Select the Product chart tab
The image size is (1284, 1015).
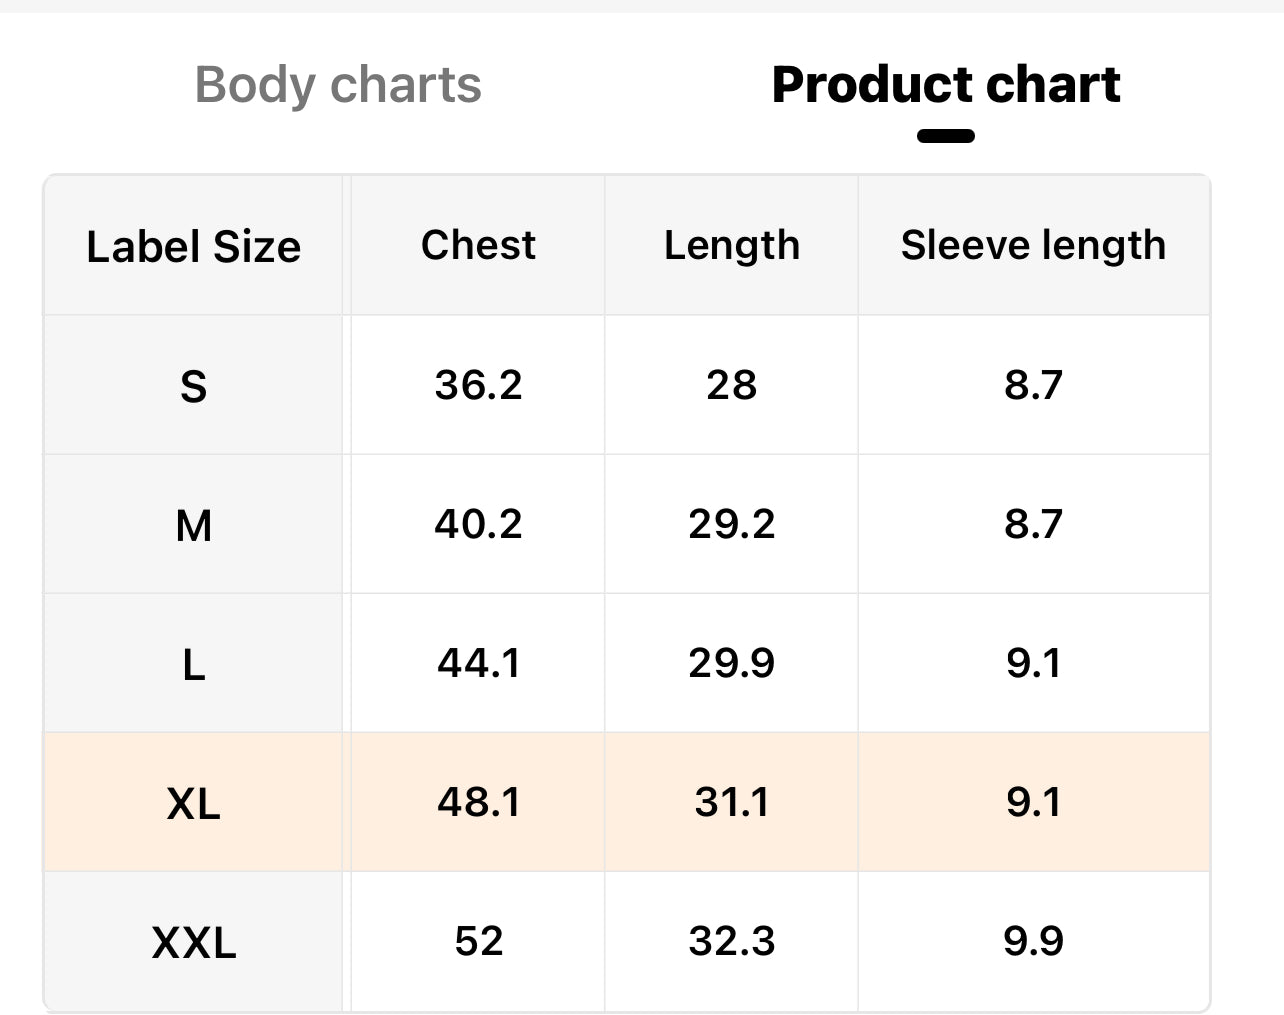tap(945, 85)
